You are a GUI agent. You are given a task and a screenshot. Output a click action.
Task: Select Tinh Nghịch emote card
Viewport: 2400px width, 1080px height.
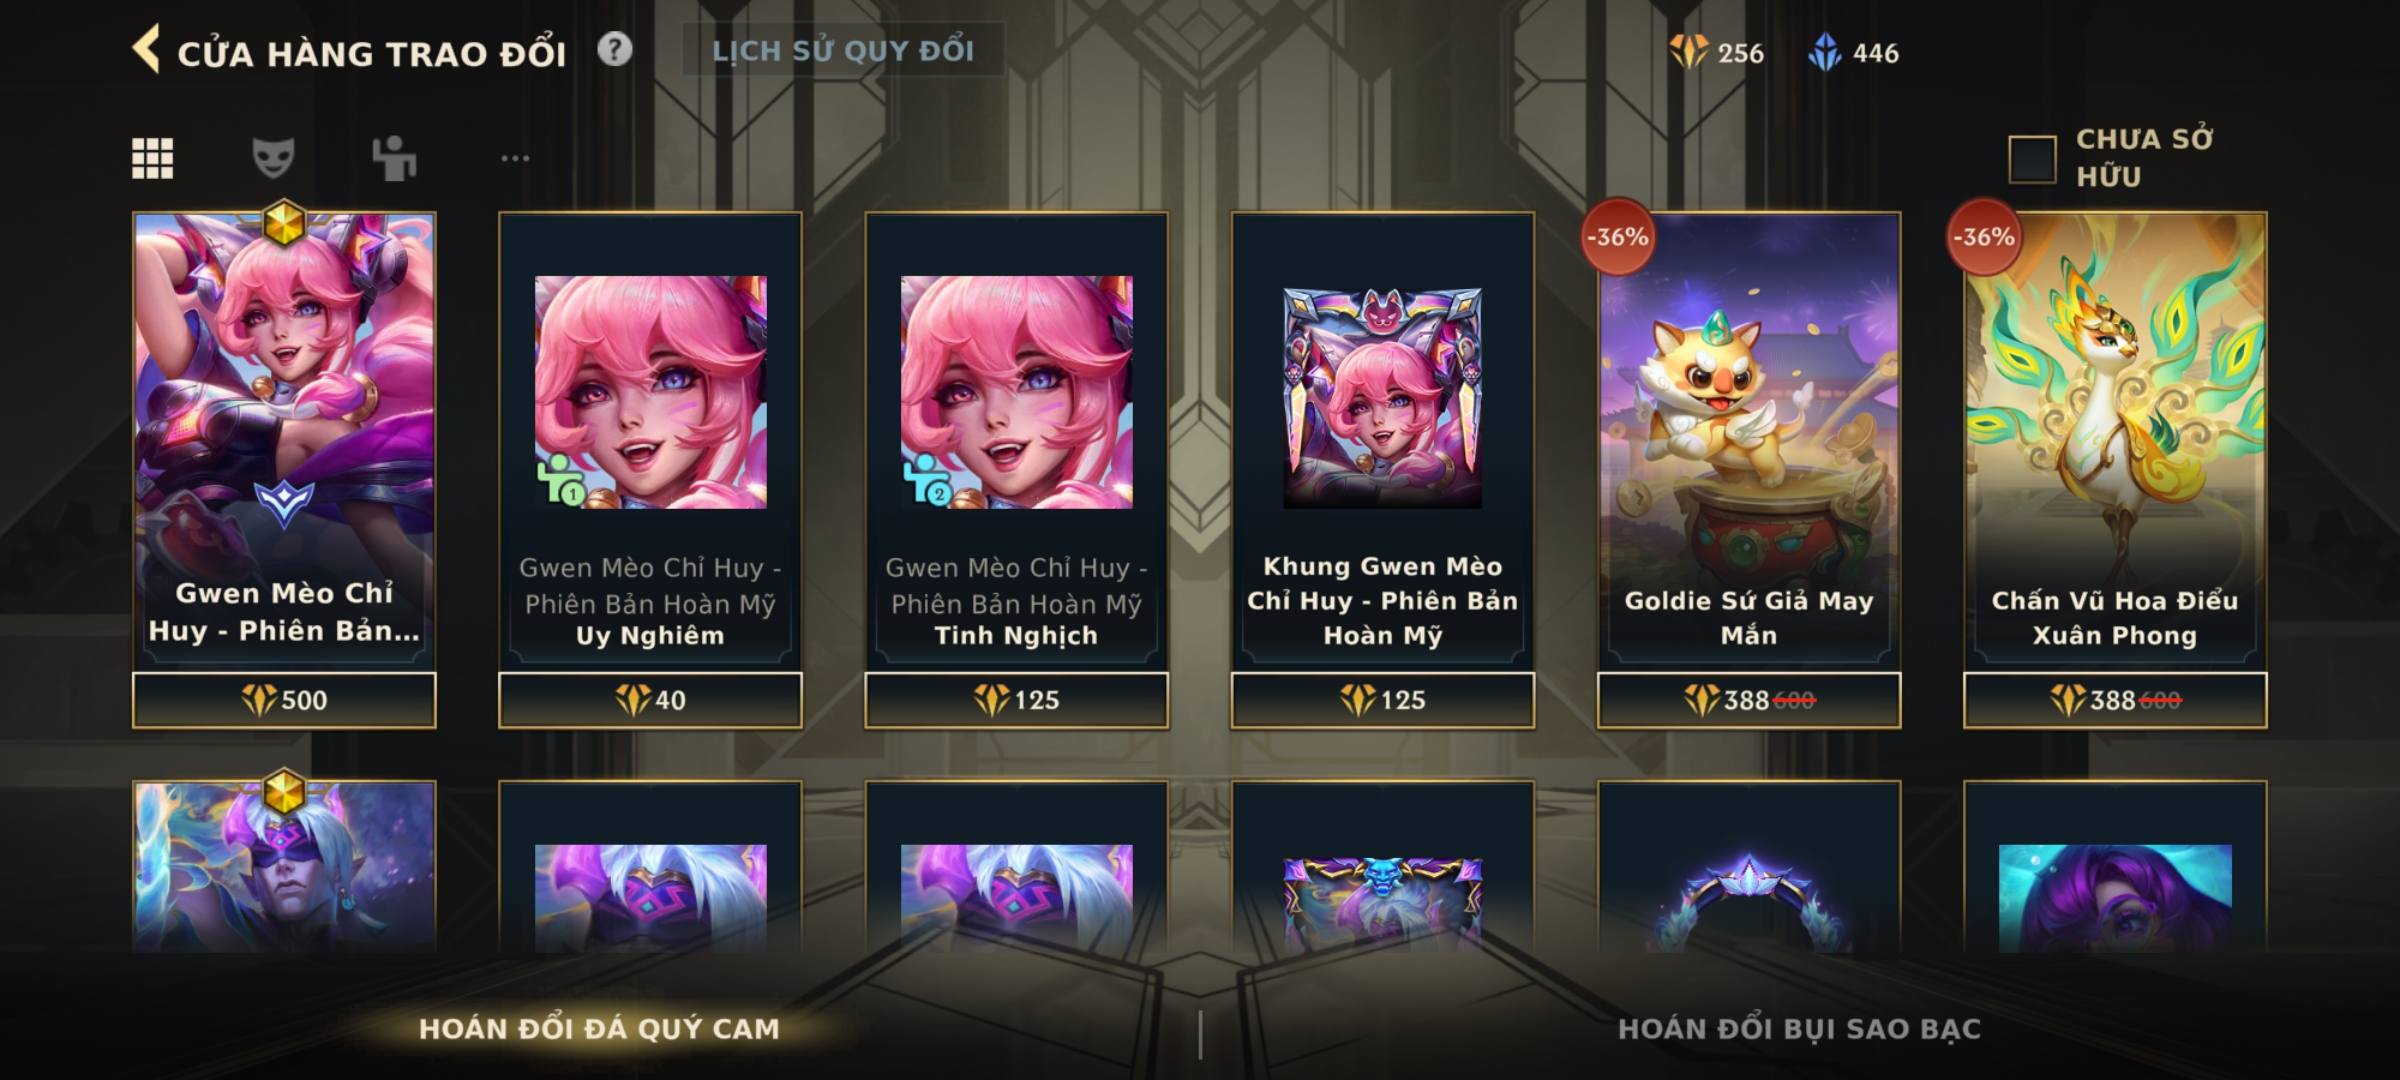pos(1016,441)
